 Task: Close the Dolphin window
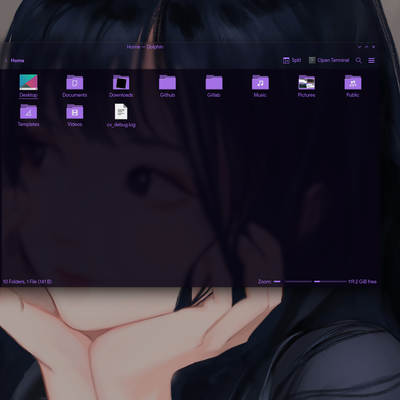point(373,47)
